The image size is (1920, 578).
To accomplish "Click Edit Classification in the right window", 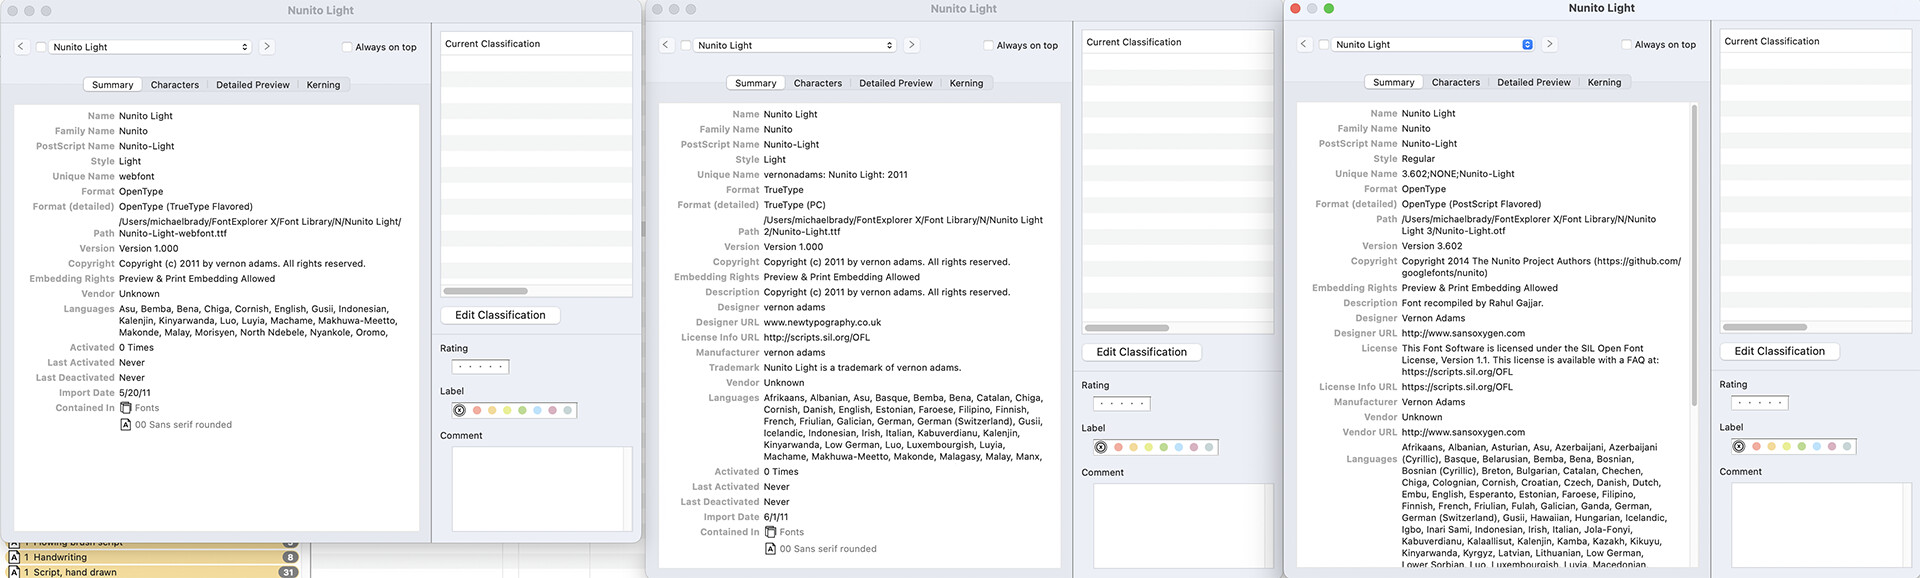I will coord(1779,351).
